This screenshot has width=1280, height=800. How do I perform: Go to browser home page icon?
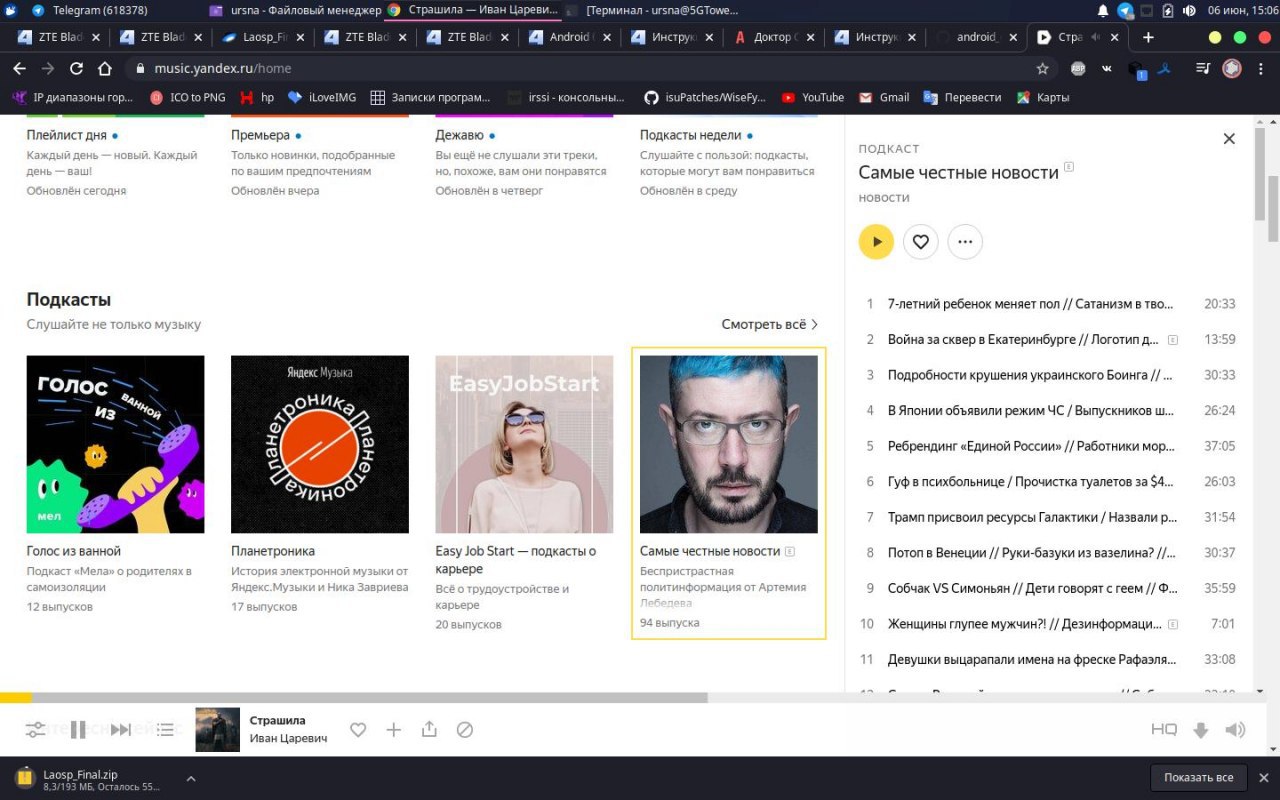[x=105, y=69]
